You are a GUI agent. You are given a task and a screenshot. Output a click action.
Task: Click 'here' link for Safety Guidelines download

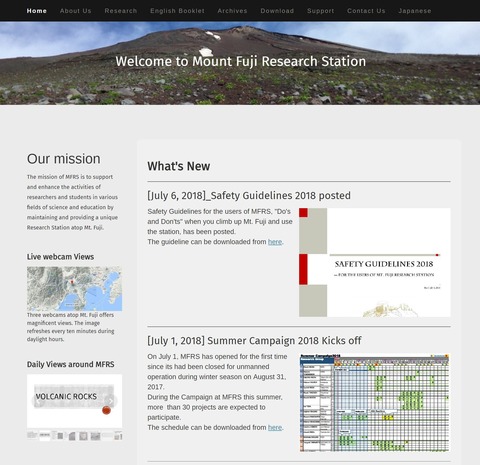pos(275,242)
